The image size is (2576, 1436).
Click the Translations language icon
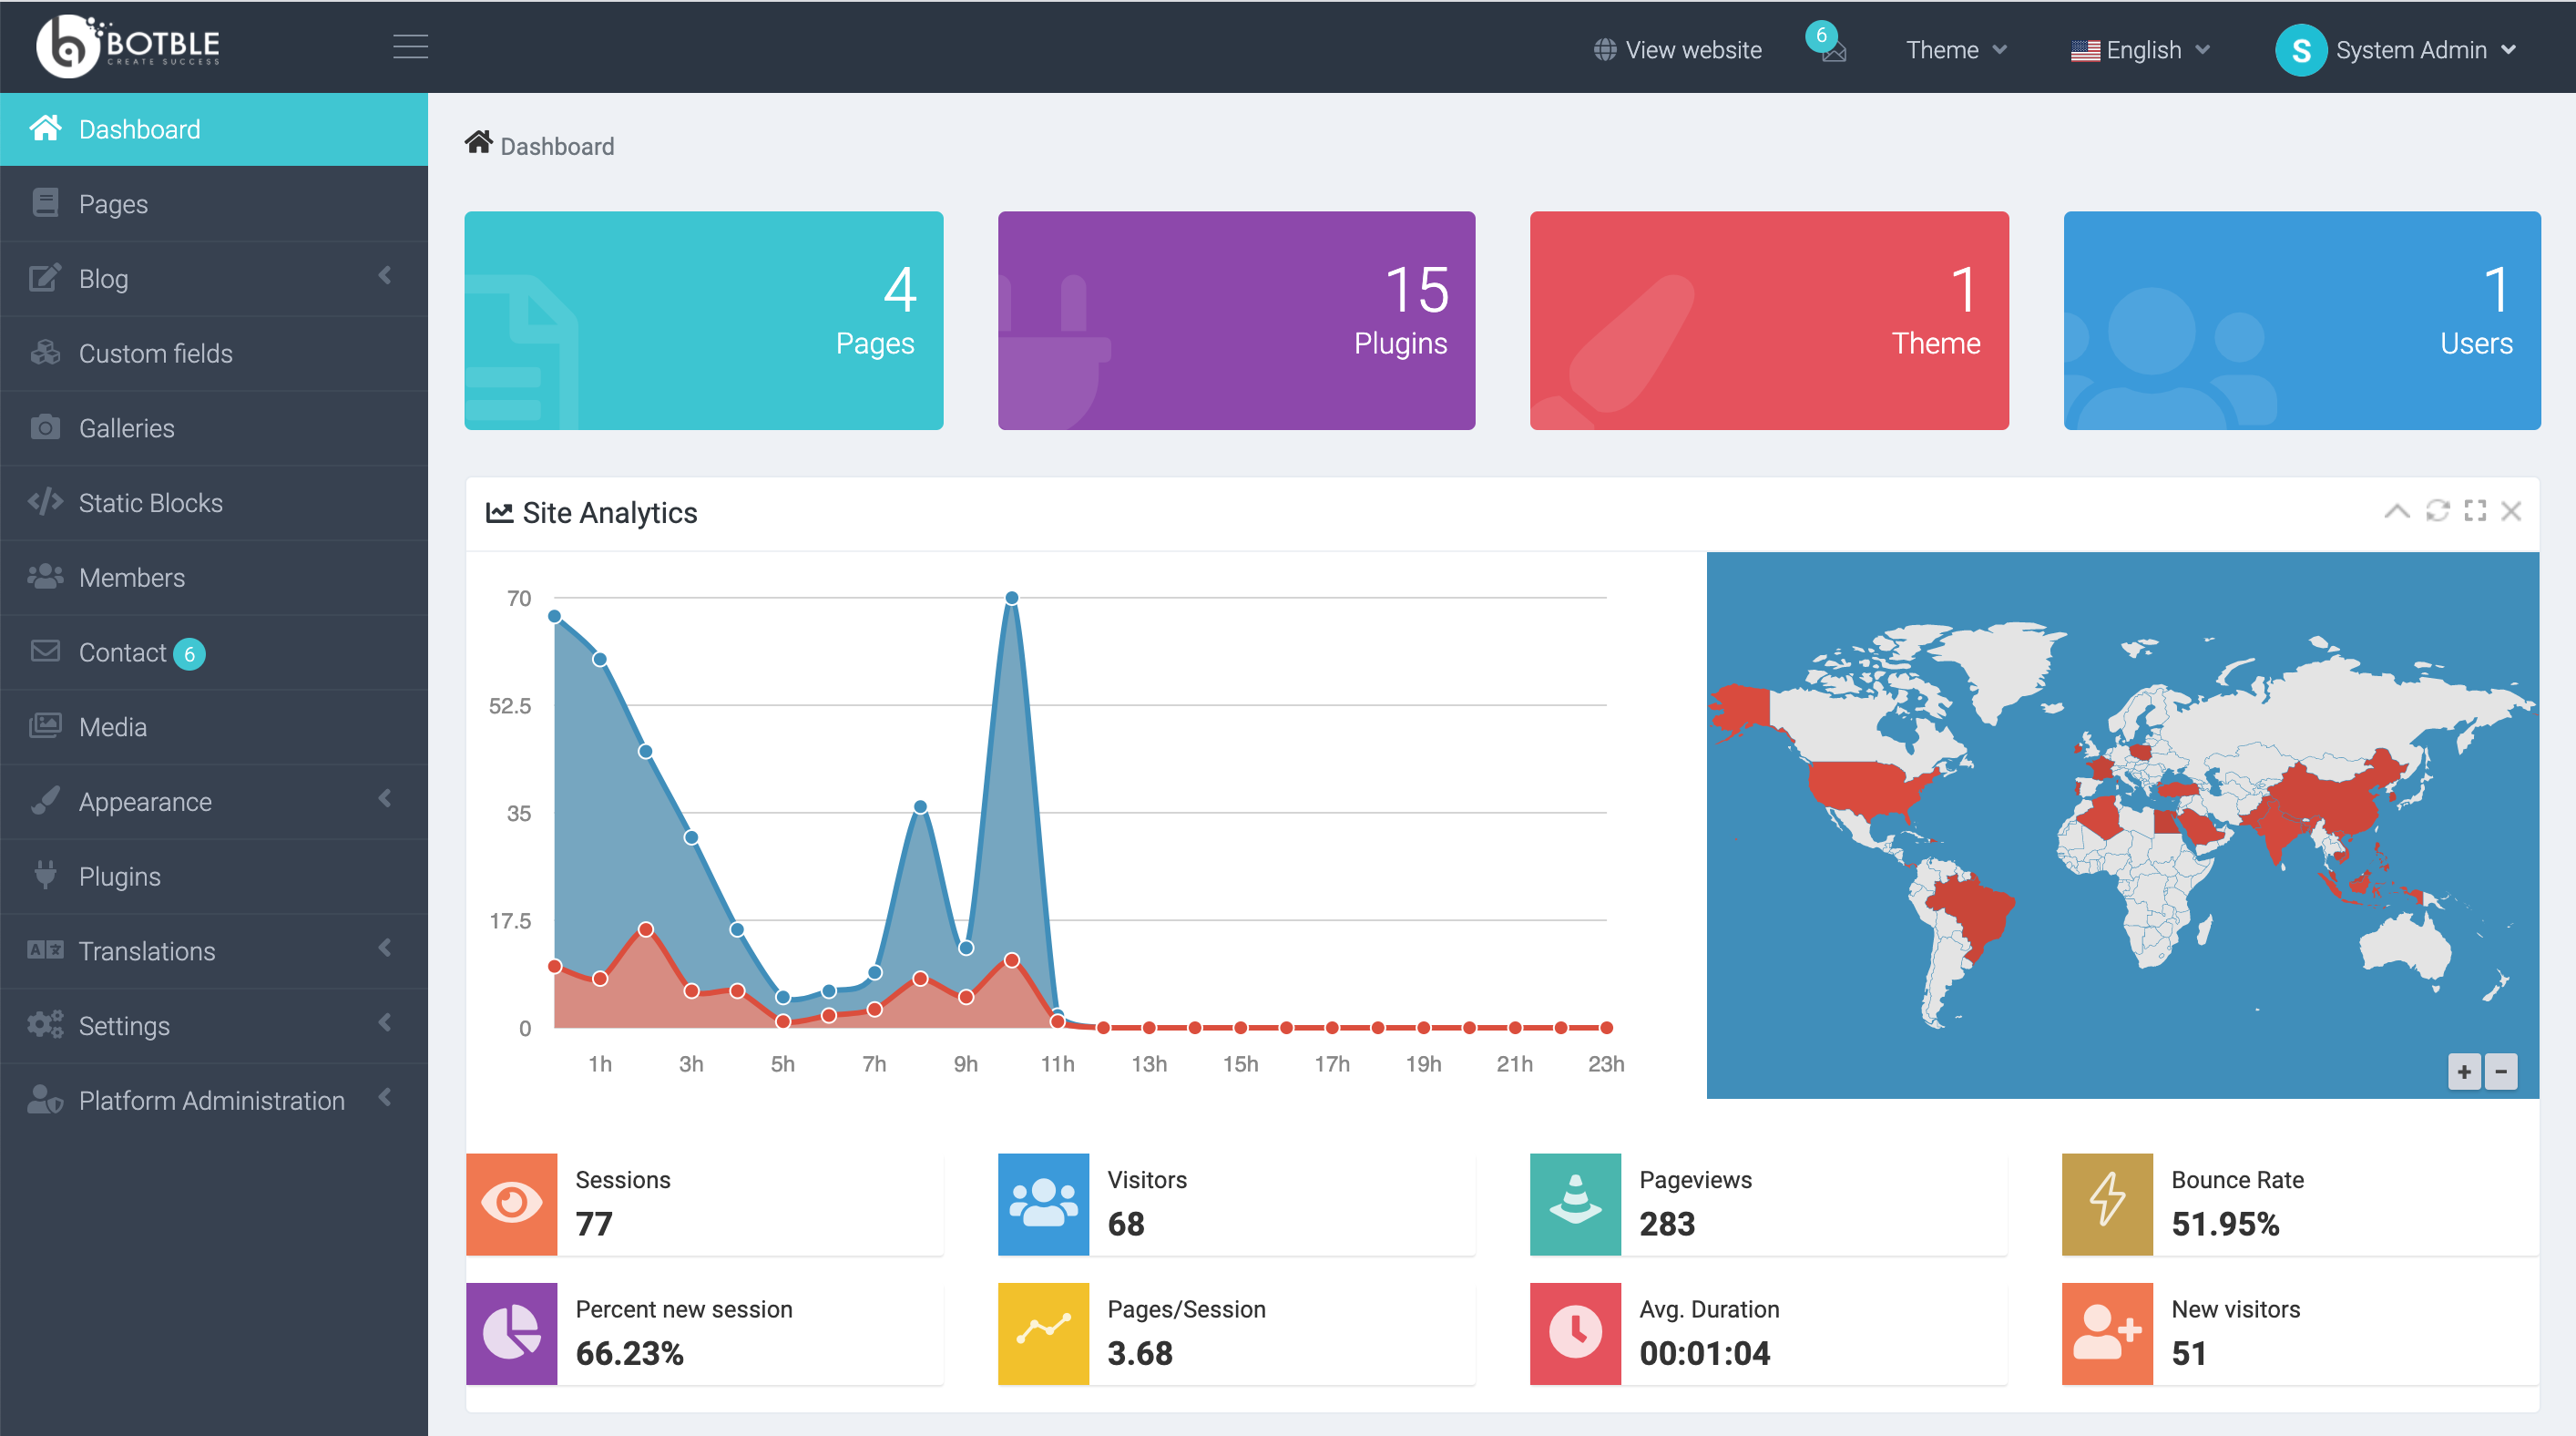pyautogui.click(x=45, y=950)
